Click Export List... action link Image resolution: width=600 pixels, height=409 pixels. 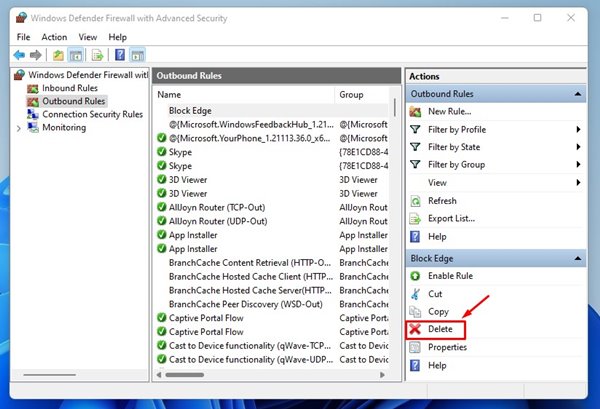click(451, 218)
